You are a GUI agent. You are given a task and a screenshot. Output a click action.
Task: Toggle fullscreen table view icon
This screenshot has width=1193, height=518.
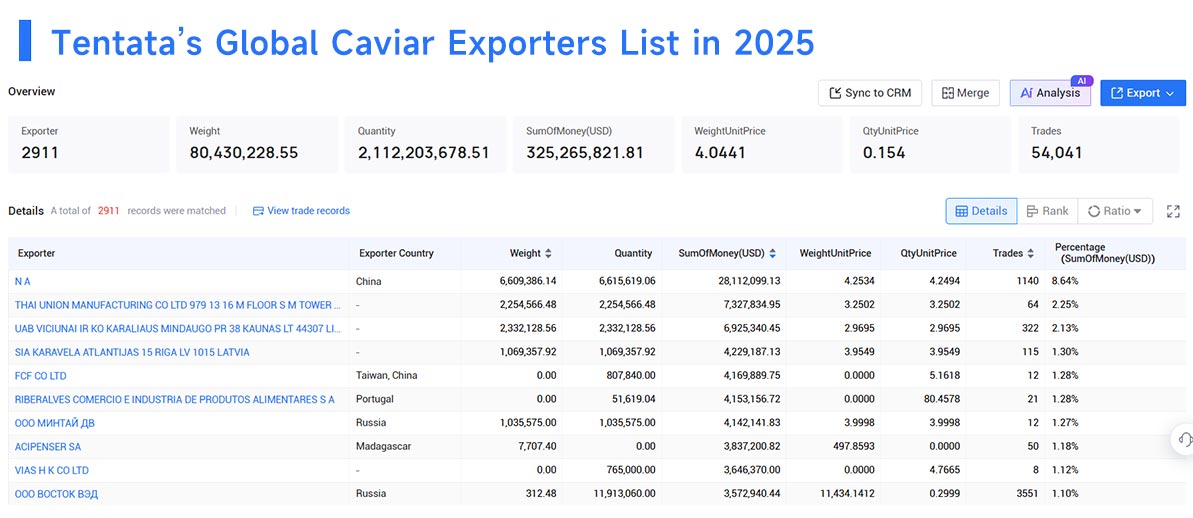tap(1173, 211)
